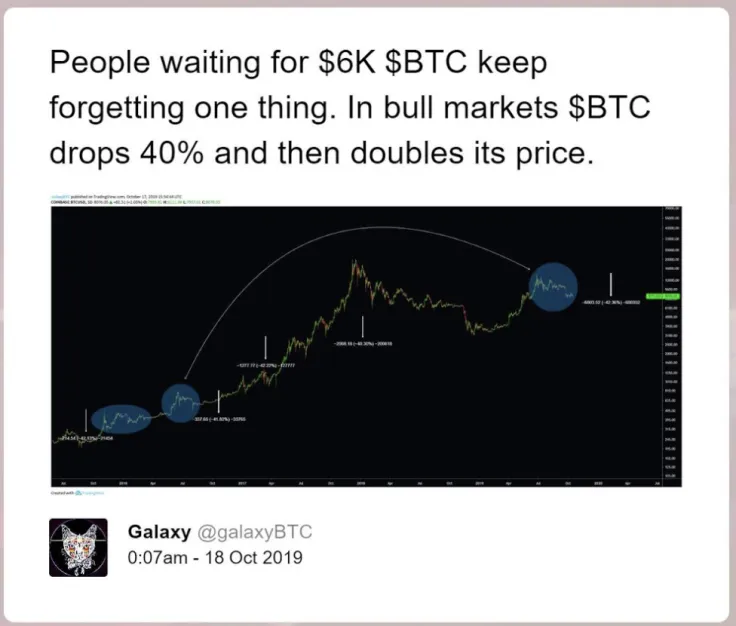Click the white marker above the -40.30% label
The image size is (736, 626).
[363, 327]
